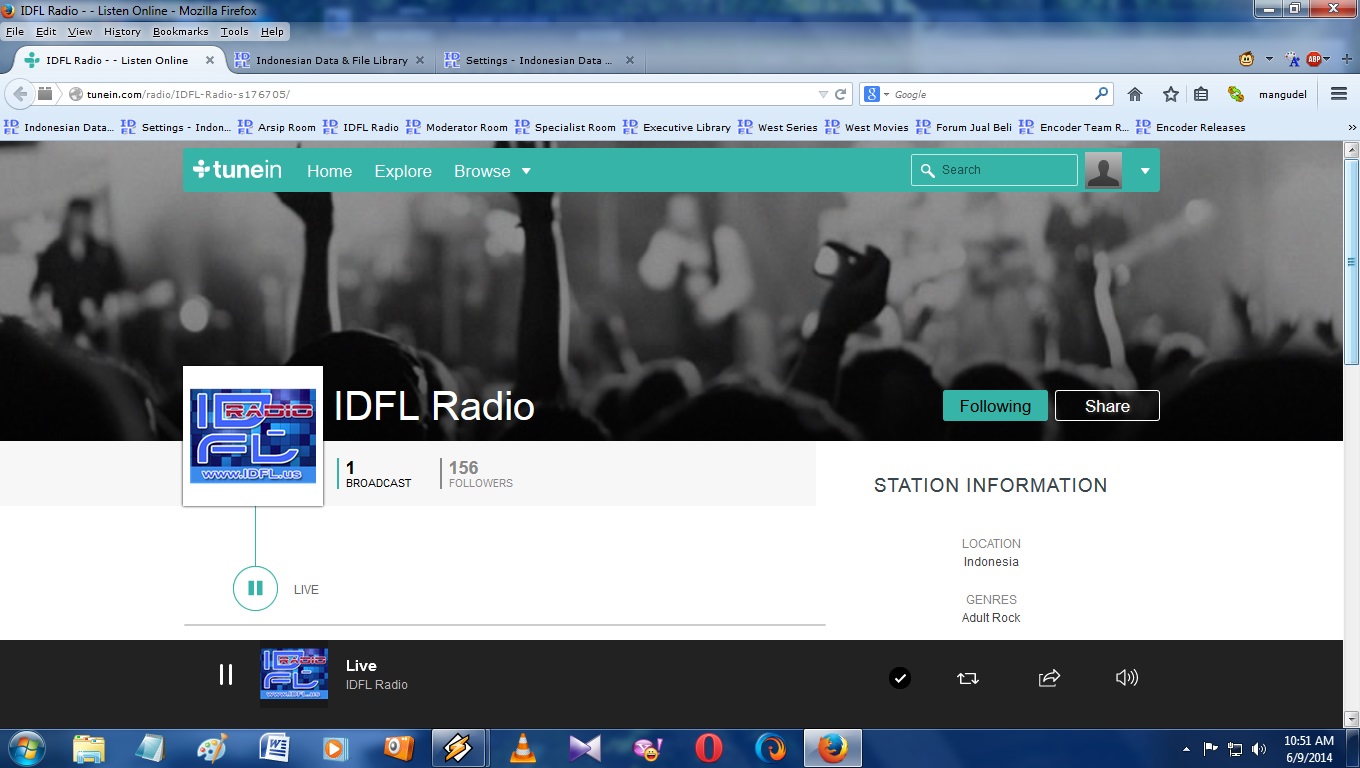The height and width of the screenshot is (768, 1360).
Task: Open the Google search engine dropdown
Action: [x=877, y=94]
